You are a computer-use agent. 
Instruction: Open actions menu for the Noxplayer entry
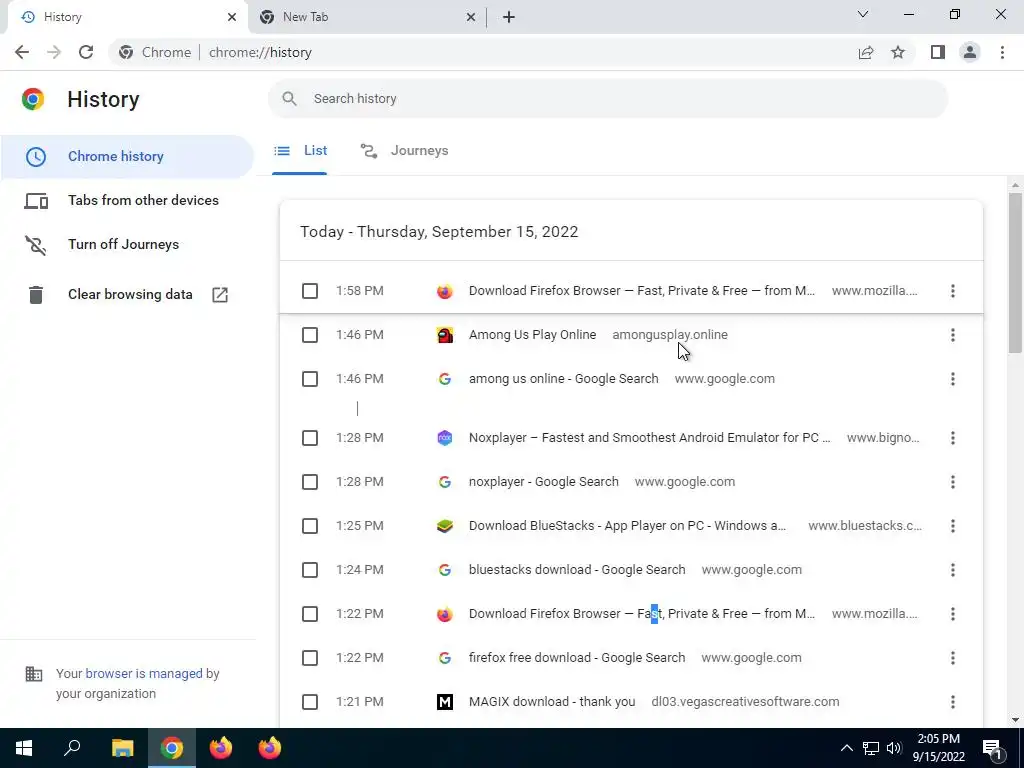click(x=953, y=438)
